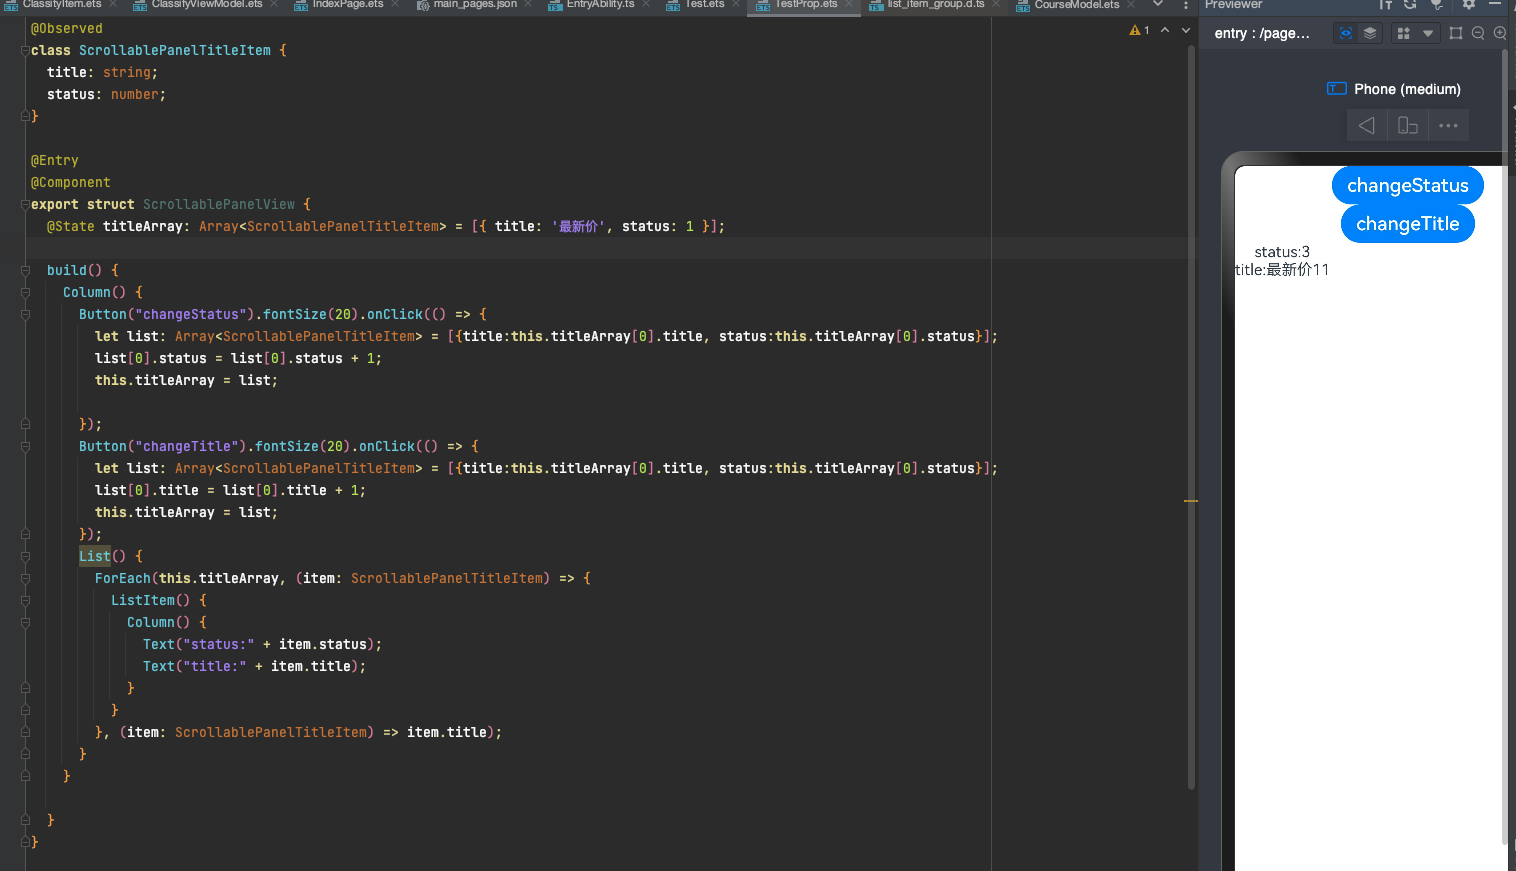Open the more options ellipsis in previewer
This screenshot has height=871, width=1516.
[1448, 126]
